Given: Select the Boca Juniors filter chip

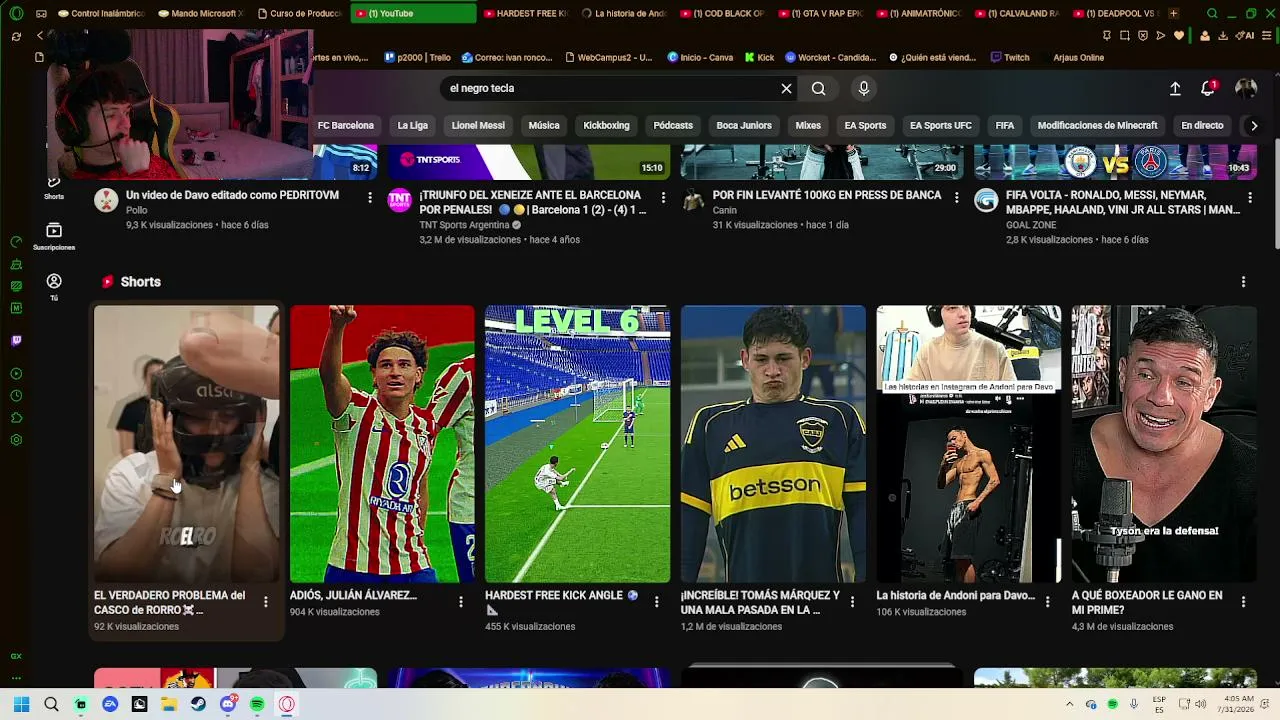Looking at the screenshot, I should 743,125.
